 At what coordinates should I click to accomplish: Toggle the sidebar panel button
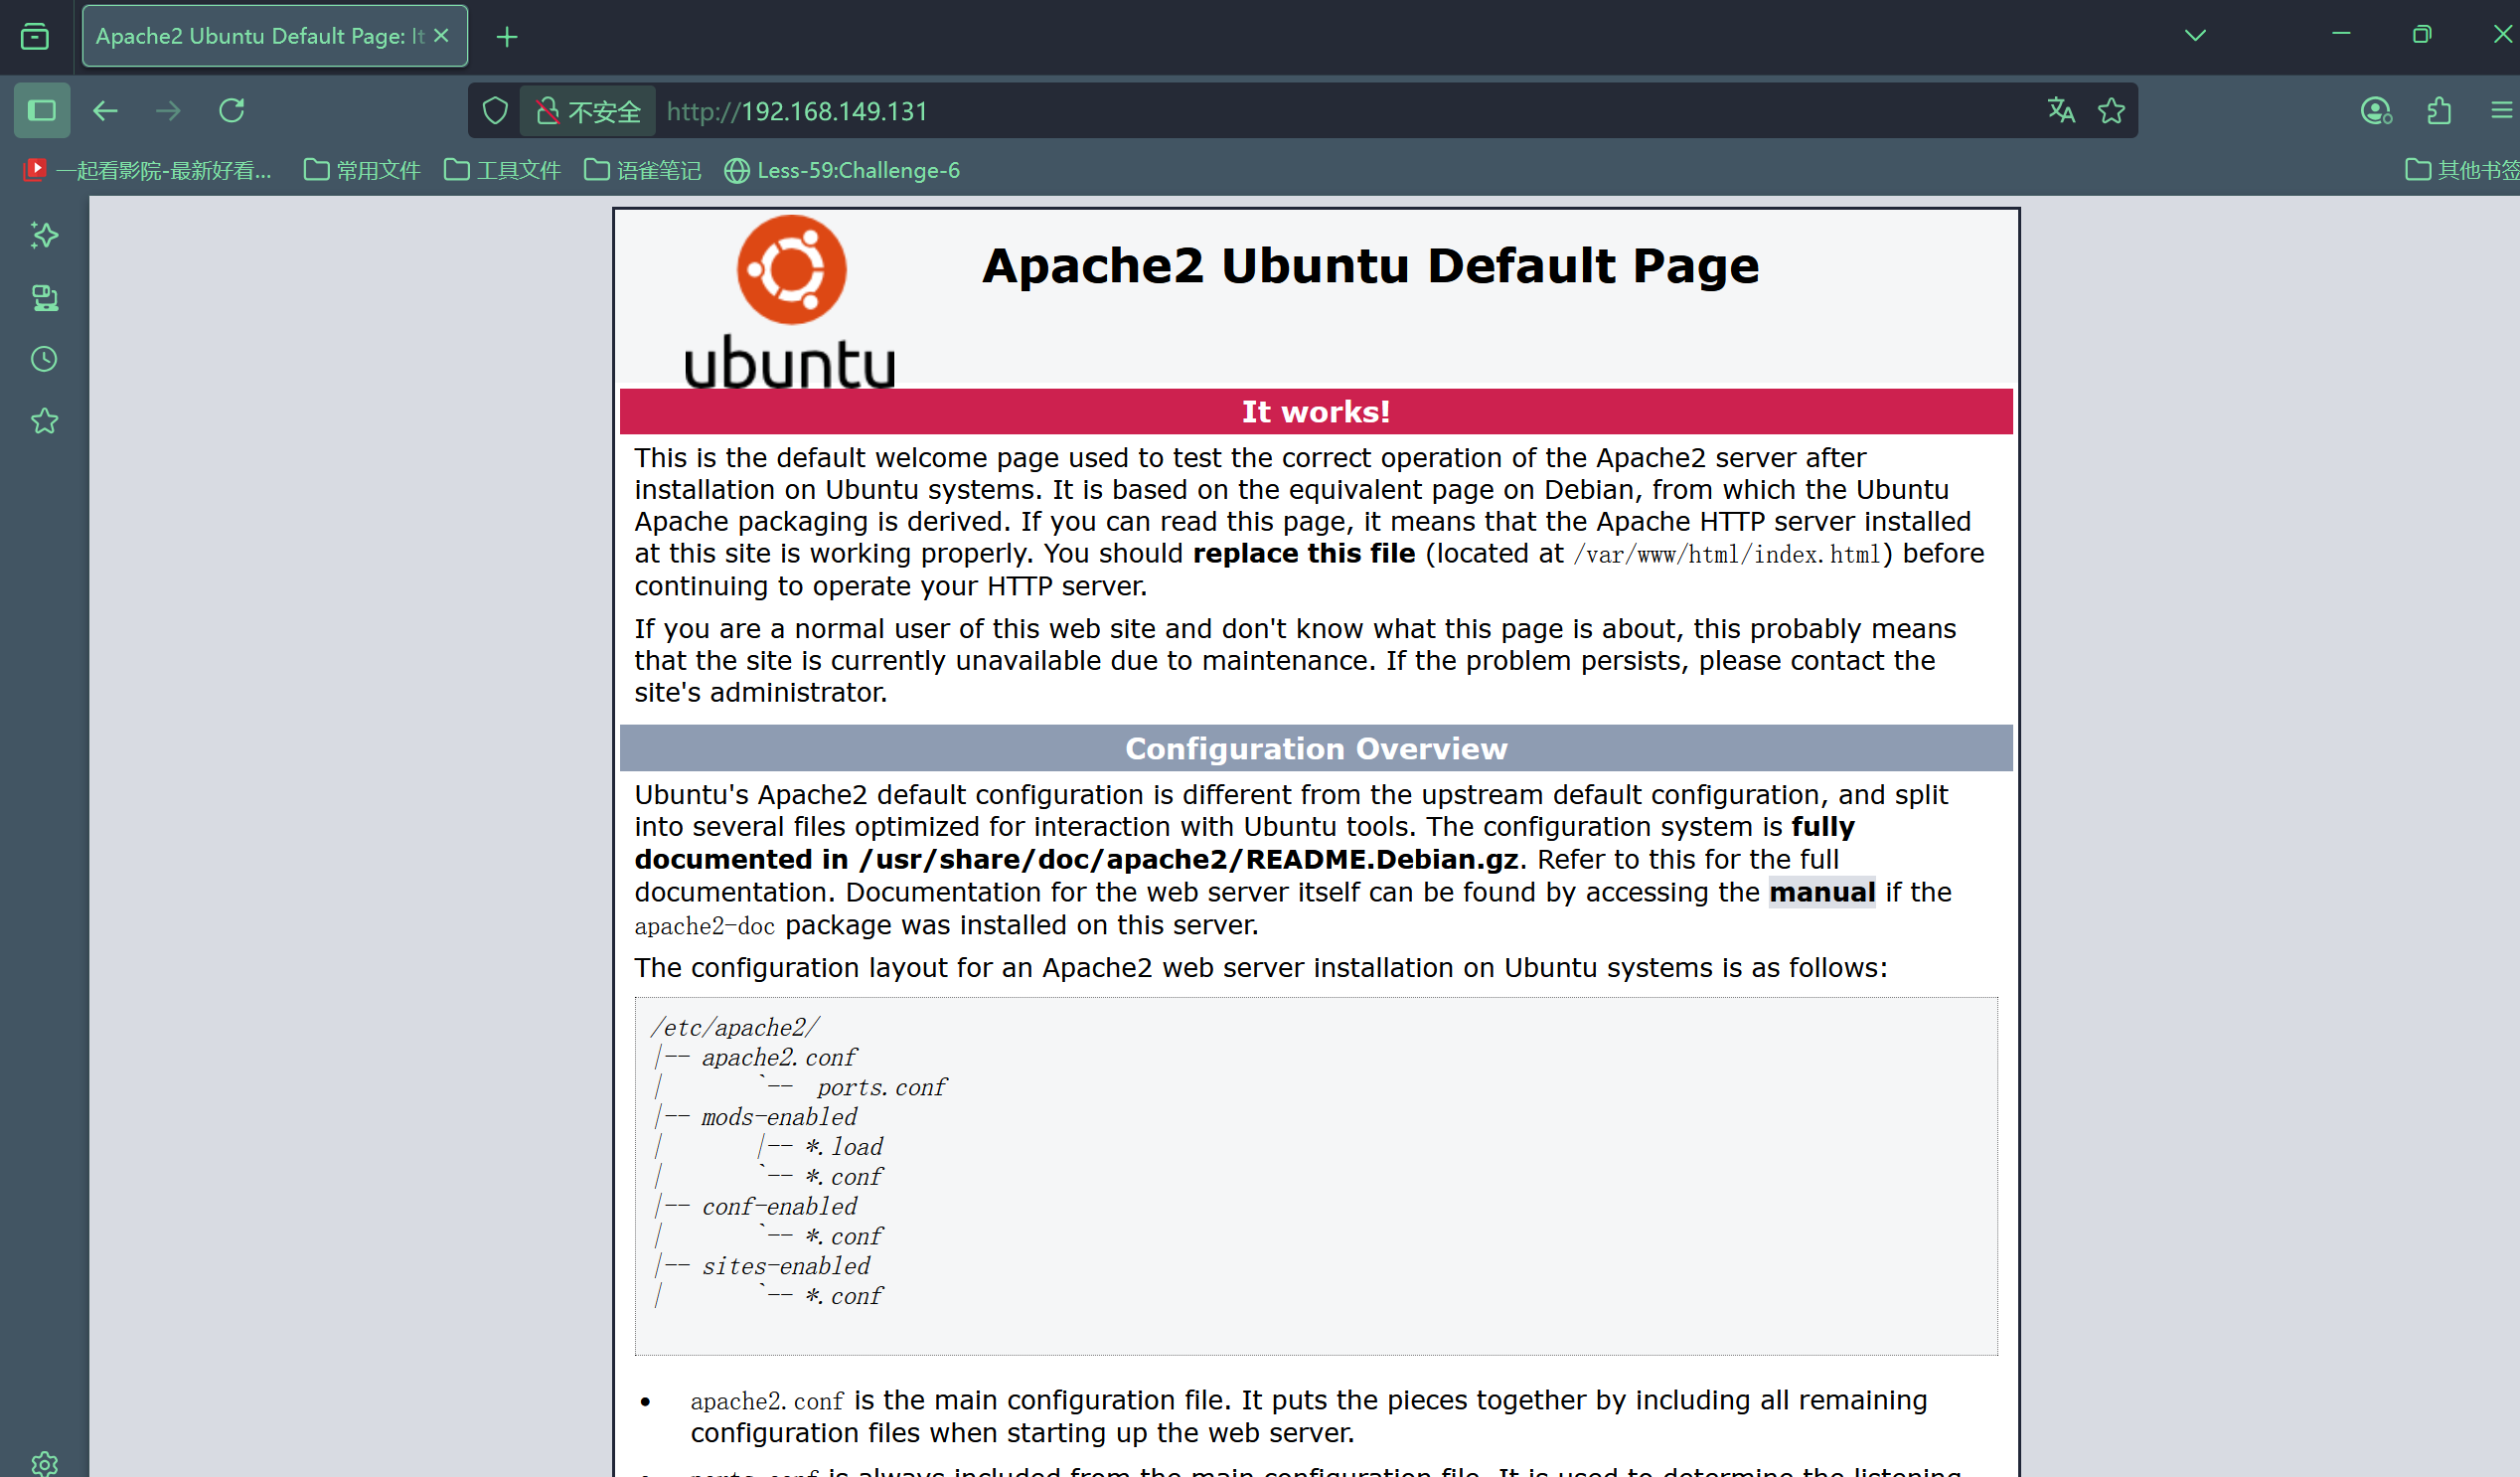pos(42,110)
